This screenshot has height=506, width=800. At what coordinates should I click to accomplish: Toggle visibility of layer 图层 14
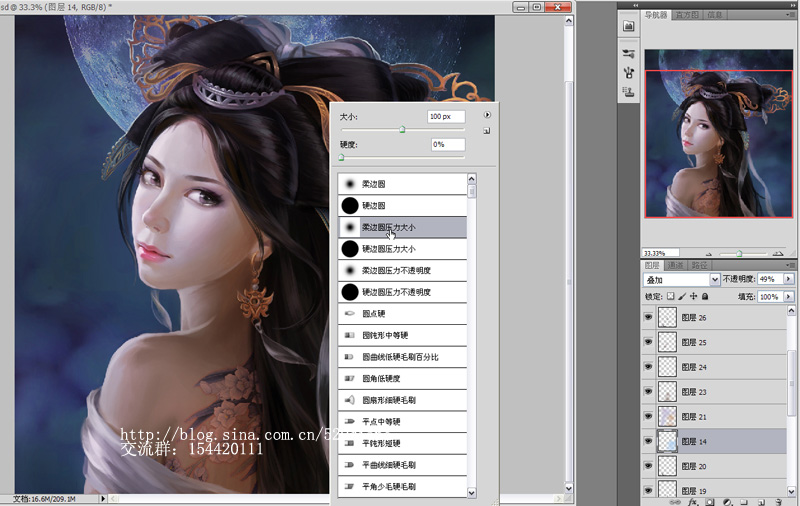tap(648, 441)
